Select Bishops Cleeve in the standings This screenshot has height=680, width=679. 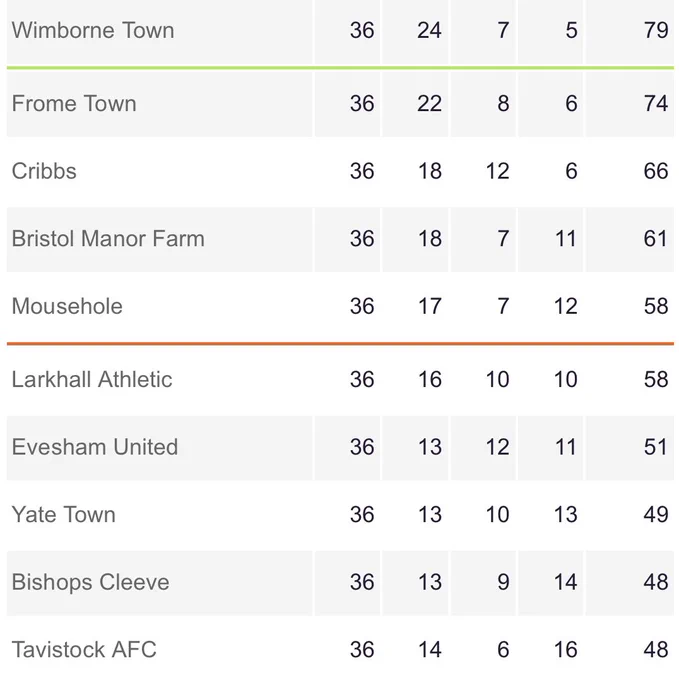(91, 582)
